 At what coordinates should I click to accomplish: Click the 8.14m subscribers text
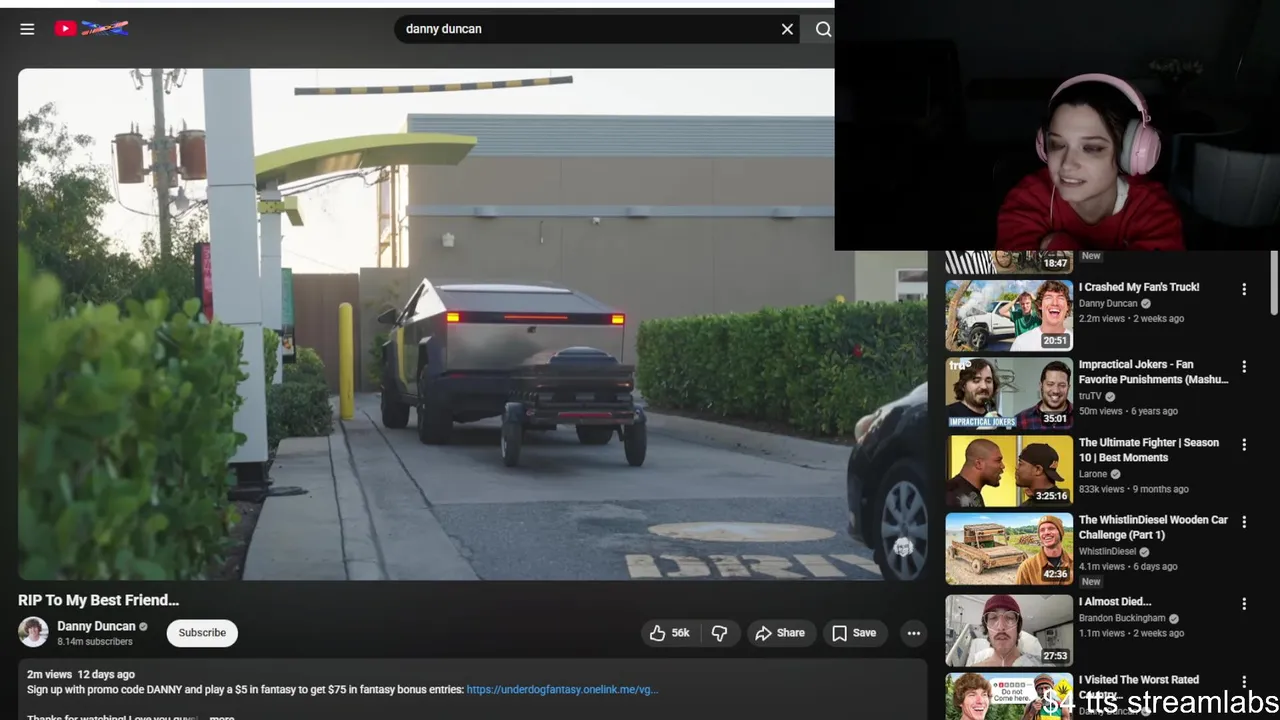click(x=95, y=642)
